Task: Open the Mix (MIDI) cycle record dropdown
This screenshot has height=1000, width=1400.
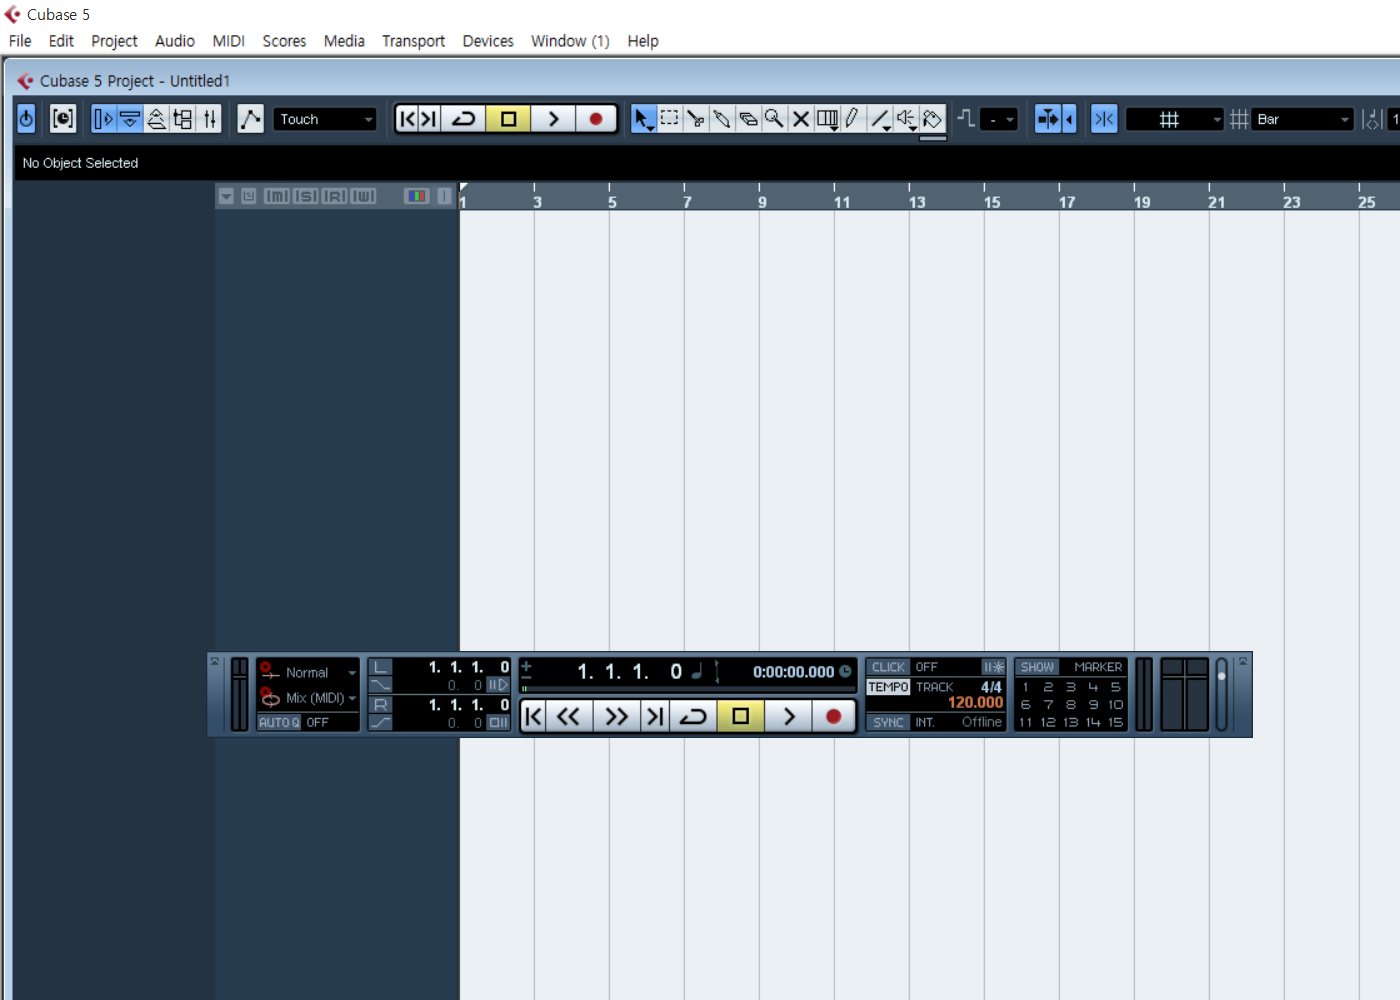Action: pyautogui.click(x=308, y=698)
